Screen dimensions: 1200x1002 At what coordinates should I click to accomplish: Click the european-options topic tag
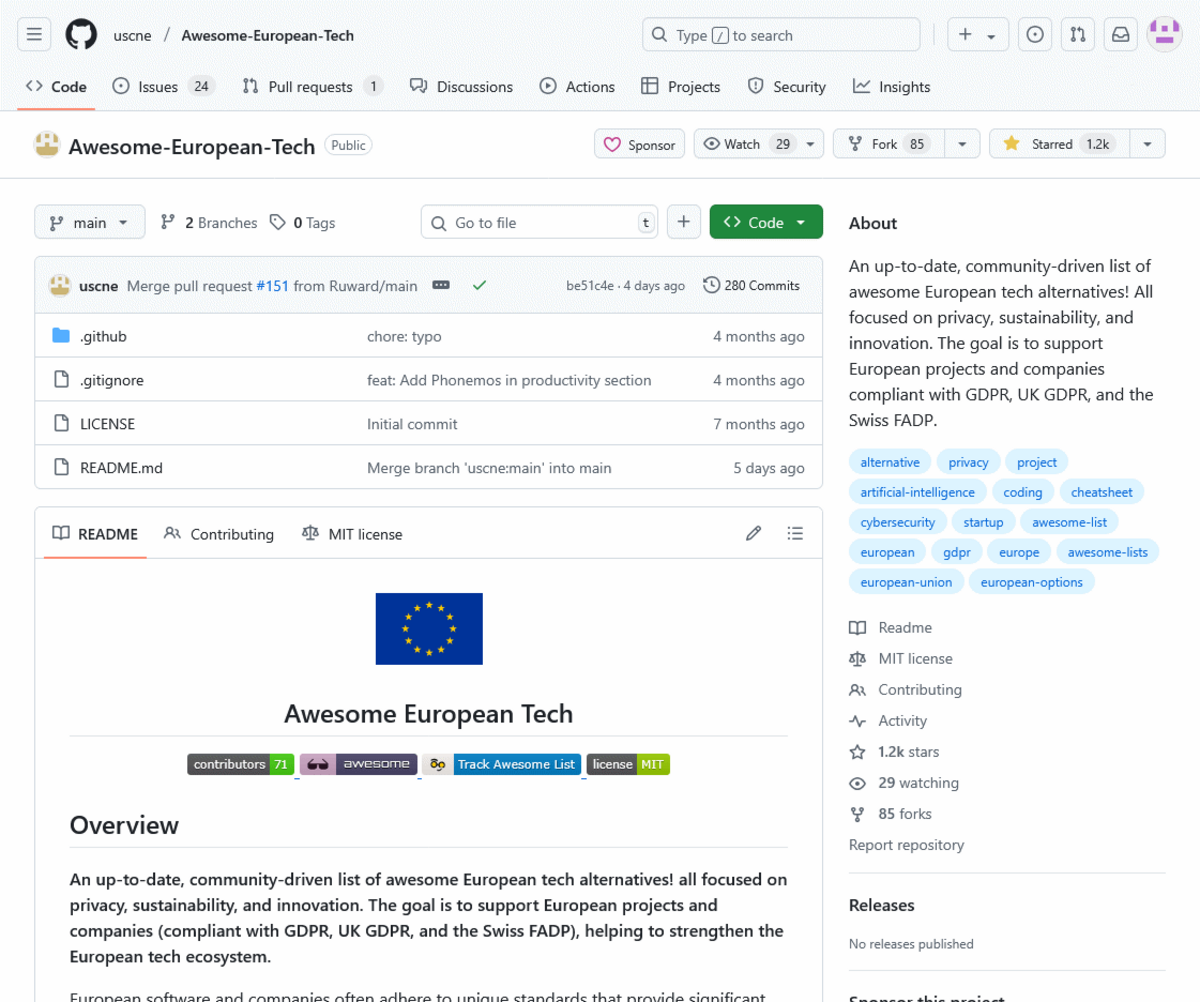1032,582
